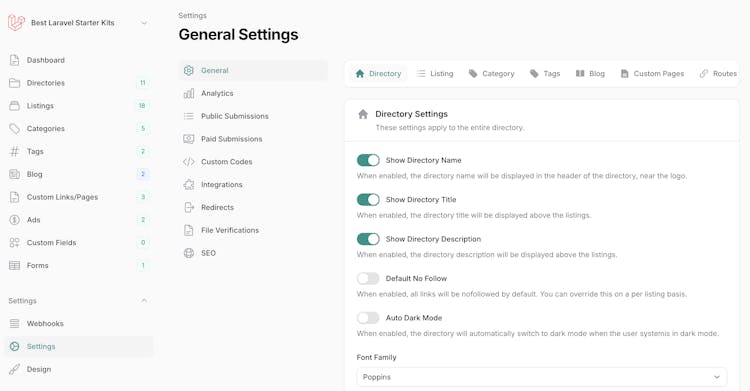The height and width of the screenshot is (391, 750).
Task: Click the General cog icon
Action: point(189,70)
